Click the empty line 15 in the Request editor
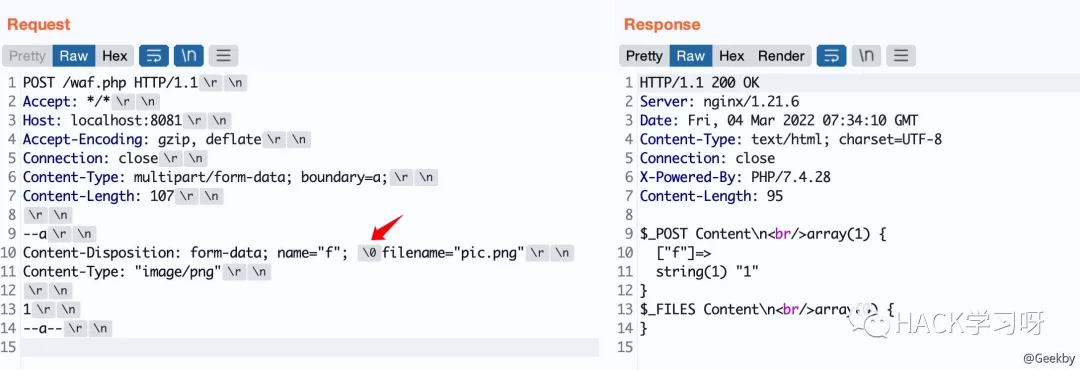The height and width of the screenshot is (370, 1080). [309, 347]
